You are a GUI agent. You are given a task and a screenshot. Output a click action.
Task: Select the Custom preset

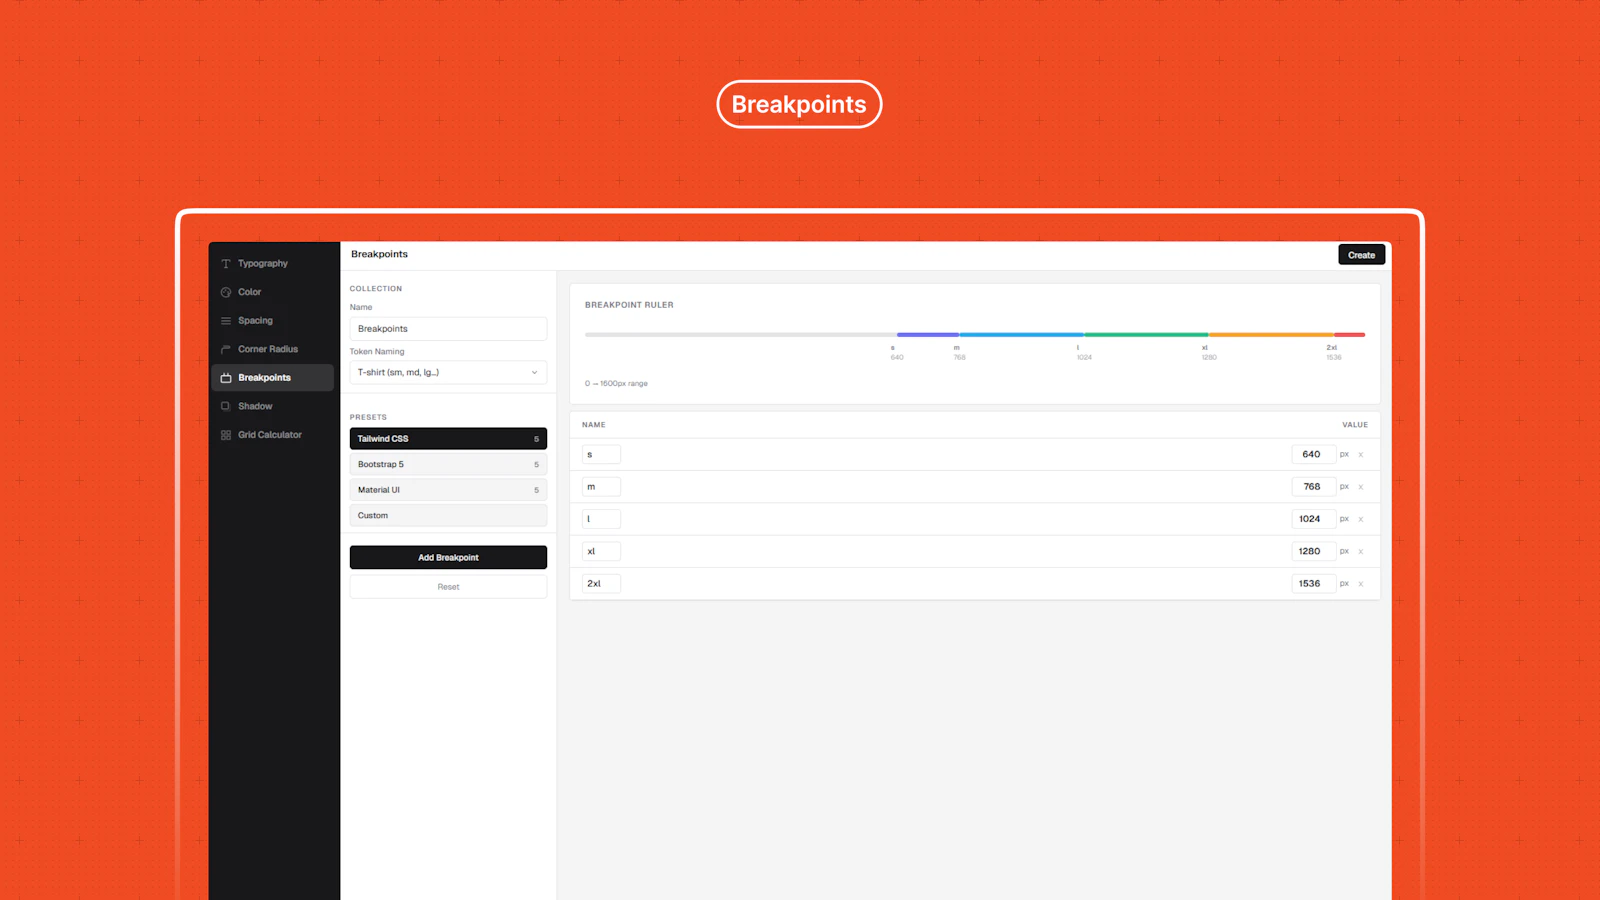click(x=448, y=516)
